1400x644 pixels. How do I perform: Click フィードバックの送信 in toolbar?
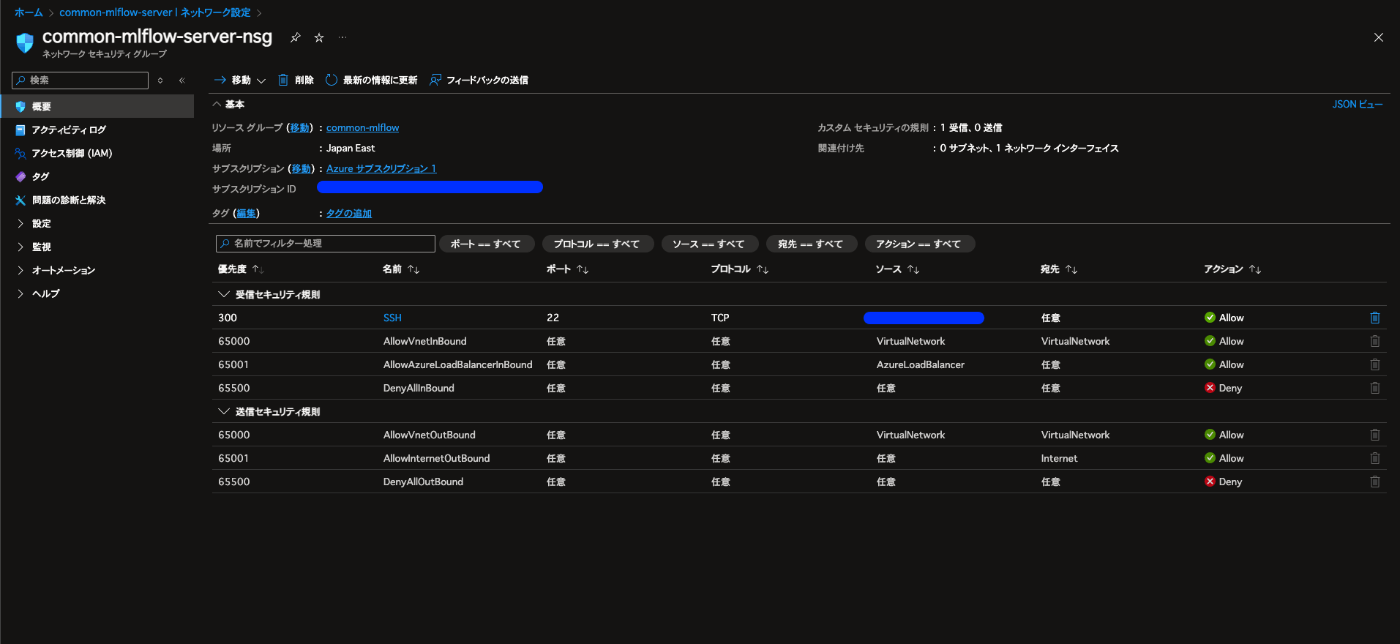tap(478, 80)
